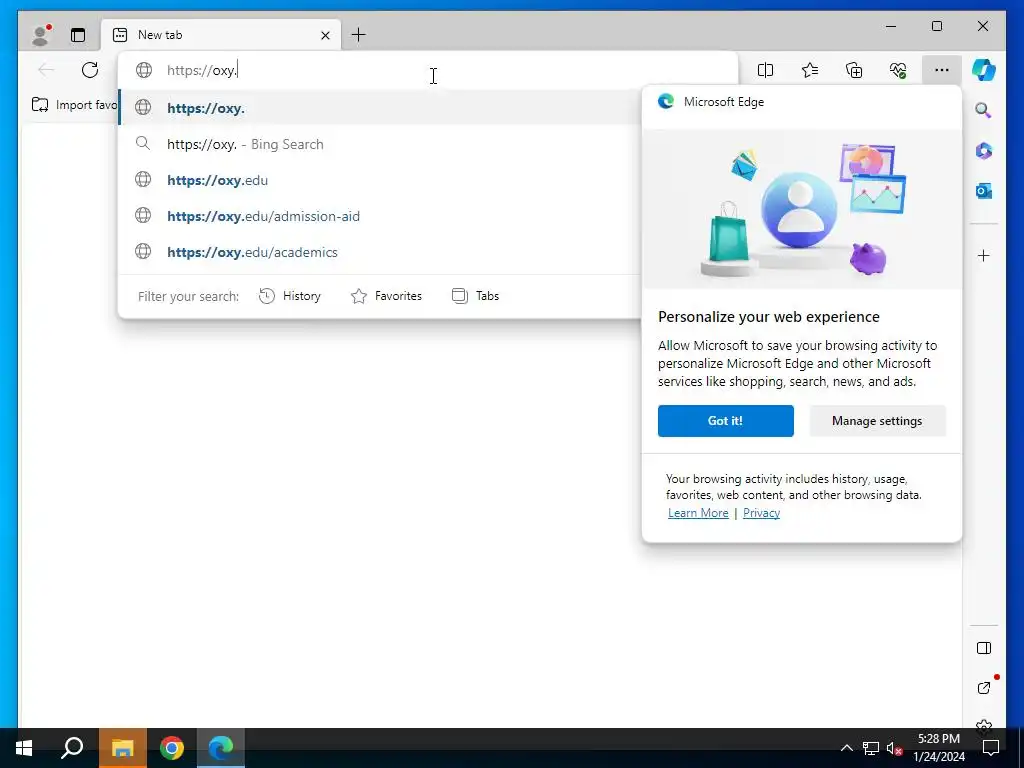Screen dimensions: 1024x768
Task: Click the Edge taskbar icon
Action: click(x=221, y=748)
